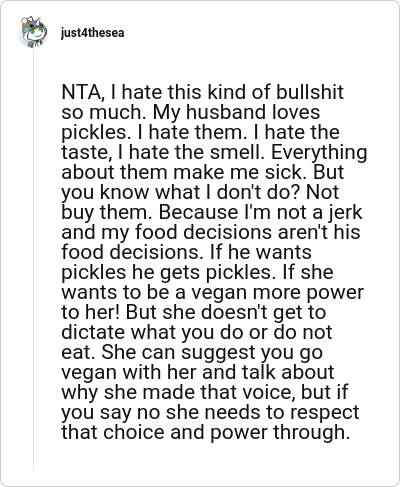Click 'eat. She can suggest you go'
This screenshot has height=487, width=400.
(x=192, y=352)
